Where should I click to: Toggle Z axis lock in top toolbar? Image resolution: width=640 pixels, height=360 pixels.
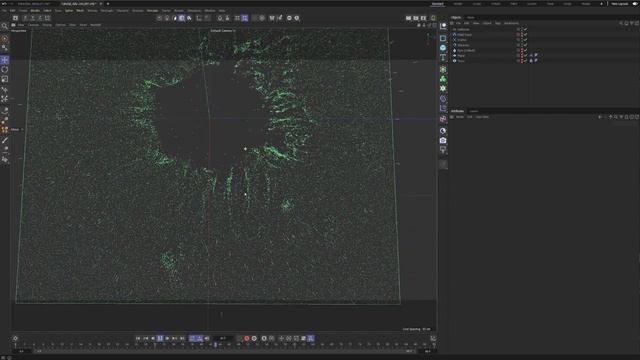click(40, 18)
